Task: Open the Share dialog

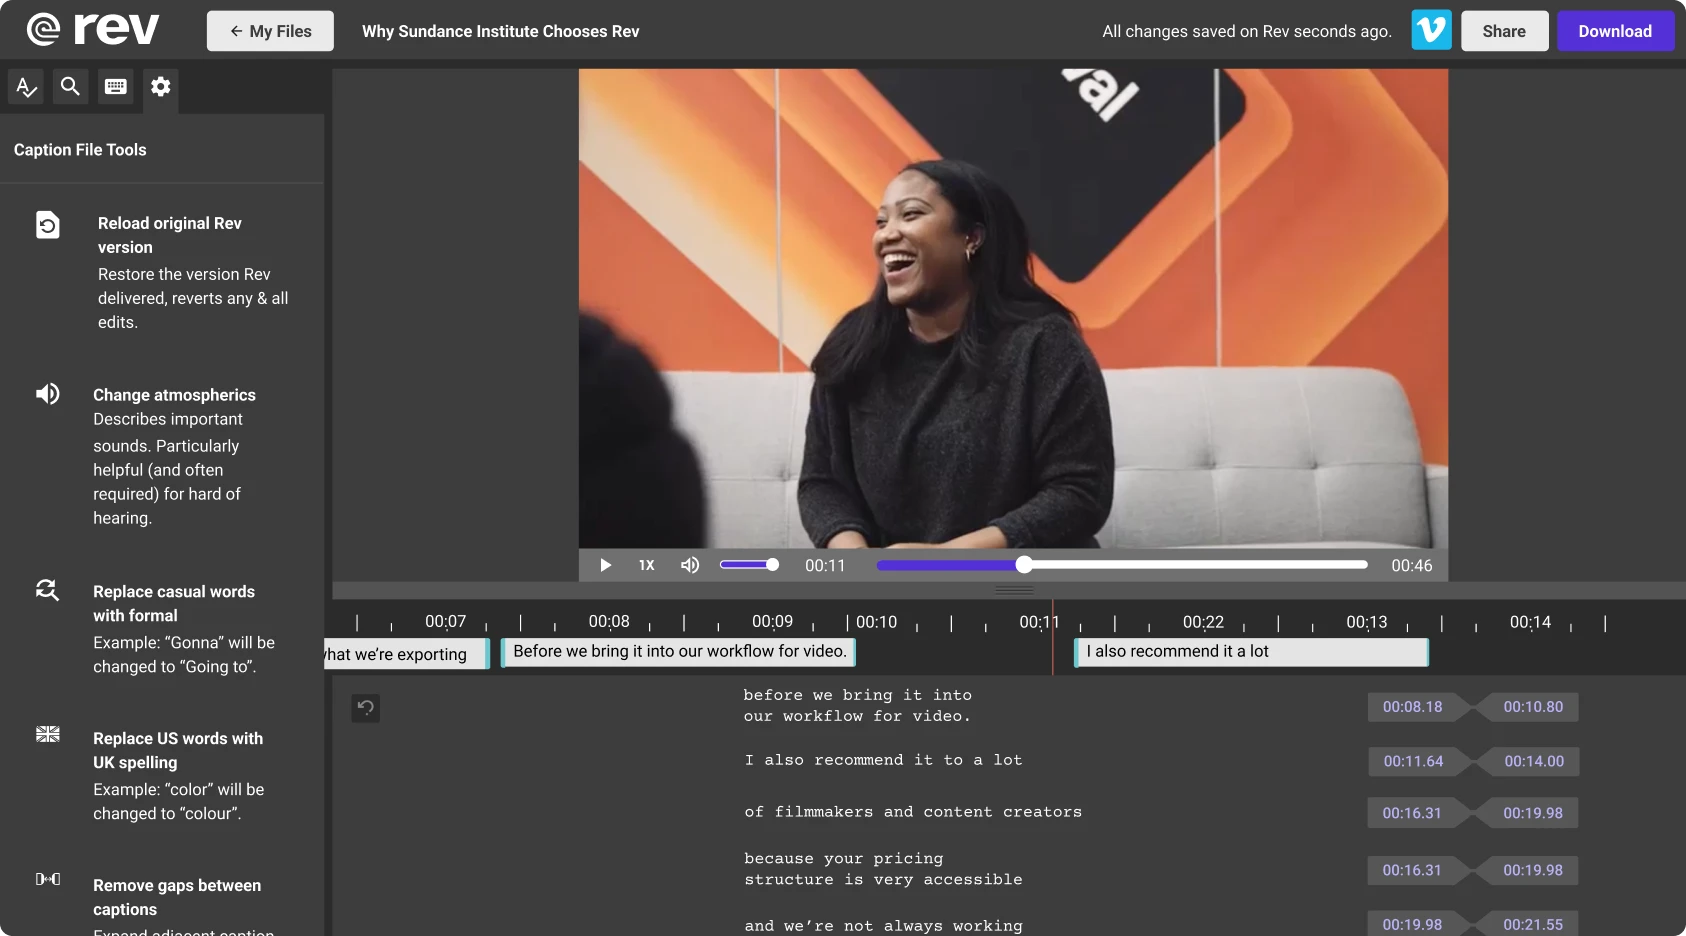Action: pyautogui.click(x=1504, y=30)
